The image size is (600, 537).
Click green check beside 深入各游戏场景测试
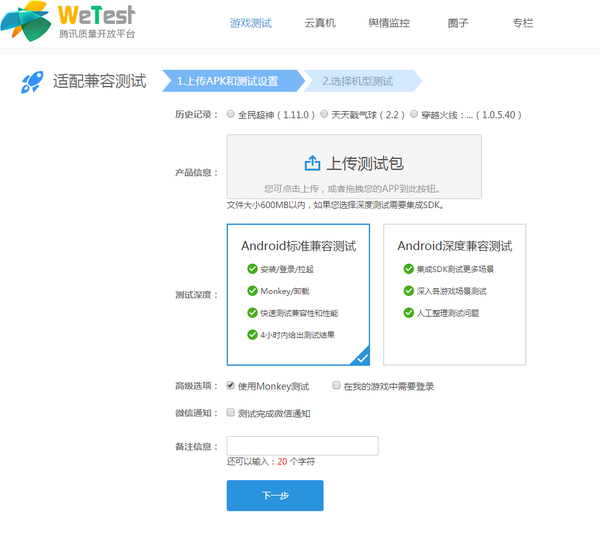coord(409,291)
